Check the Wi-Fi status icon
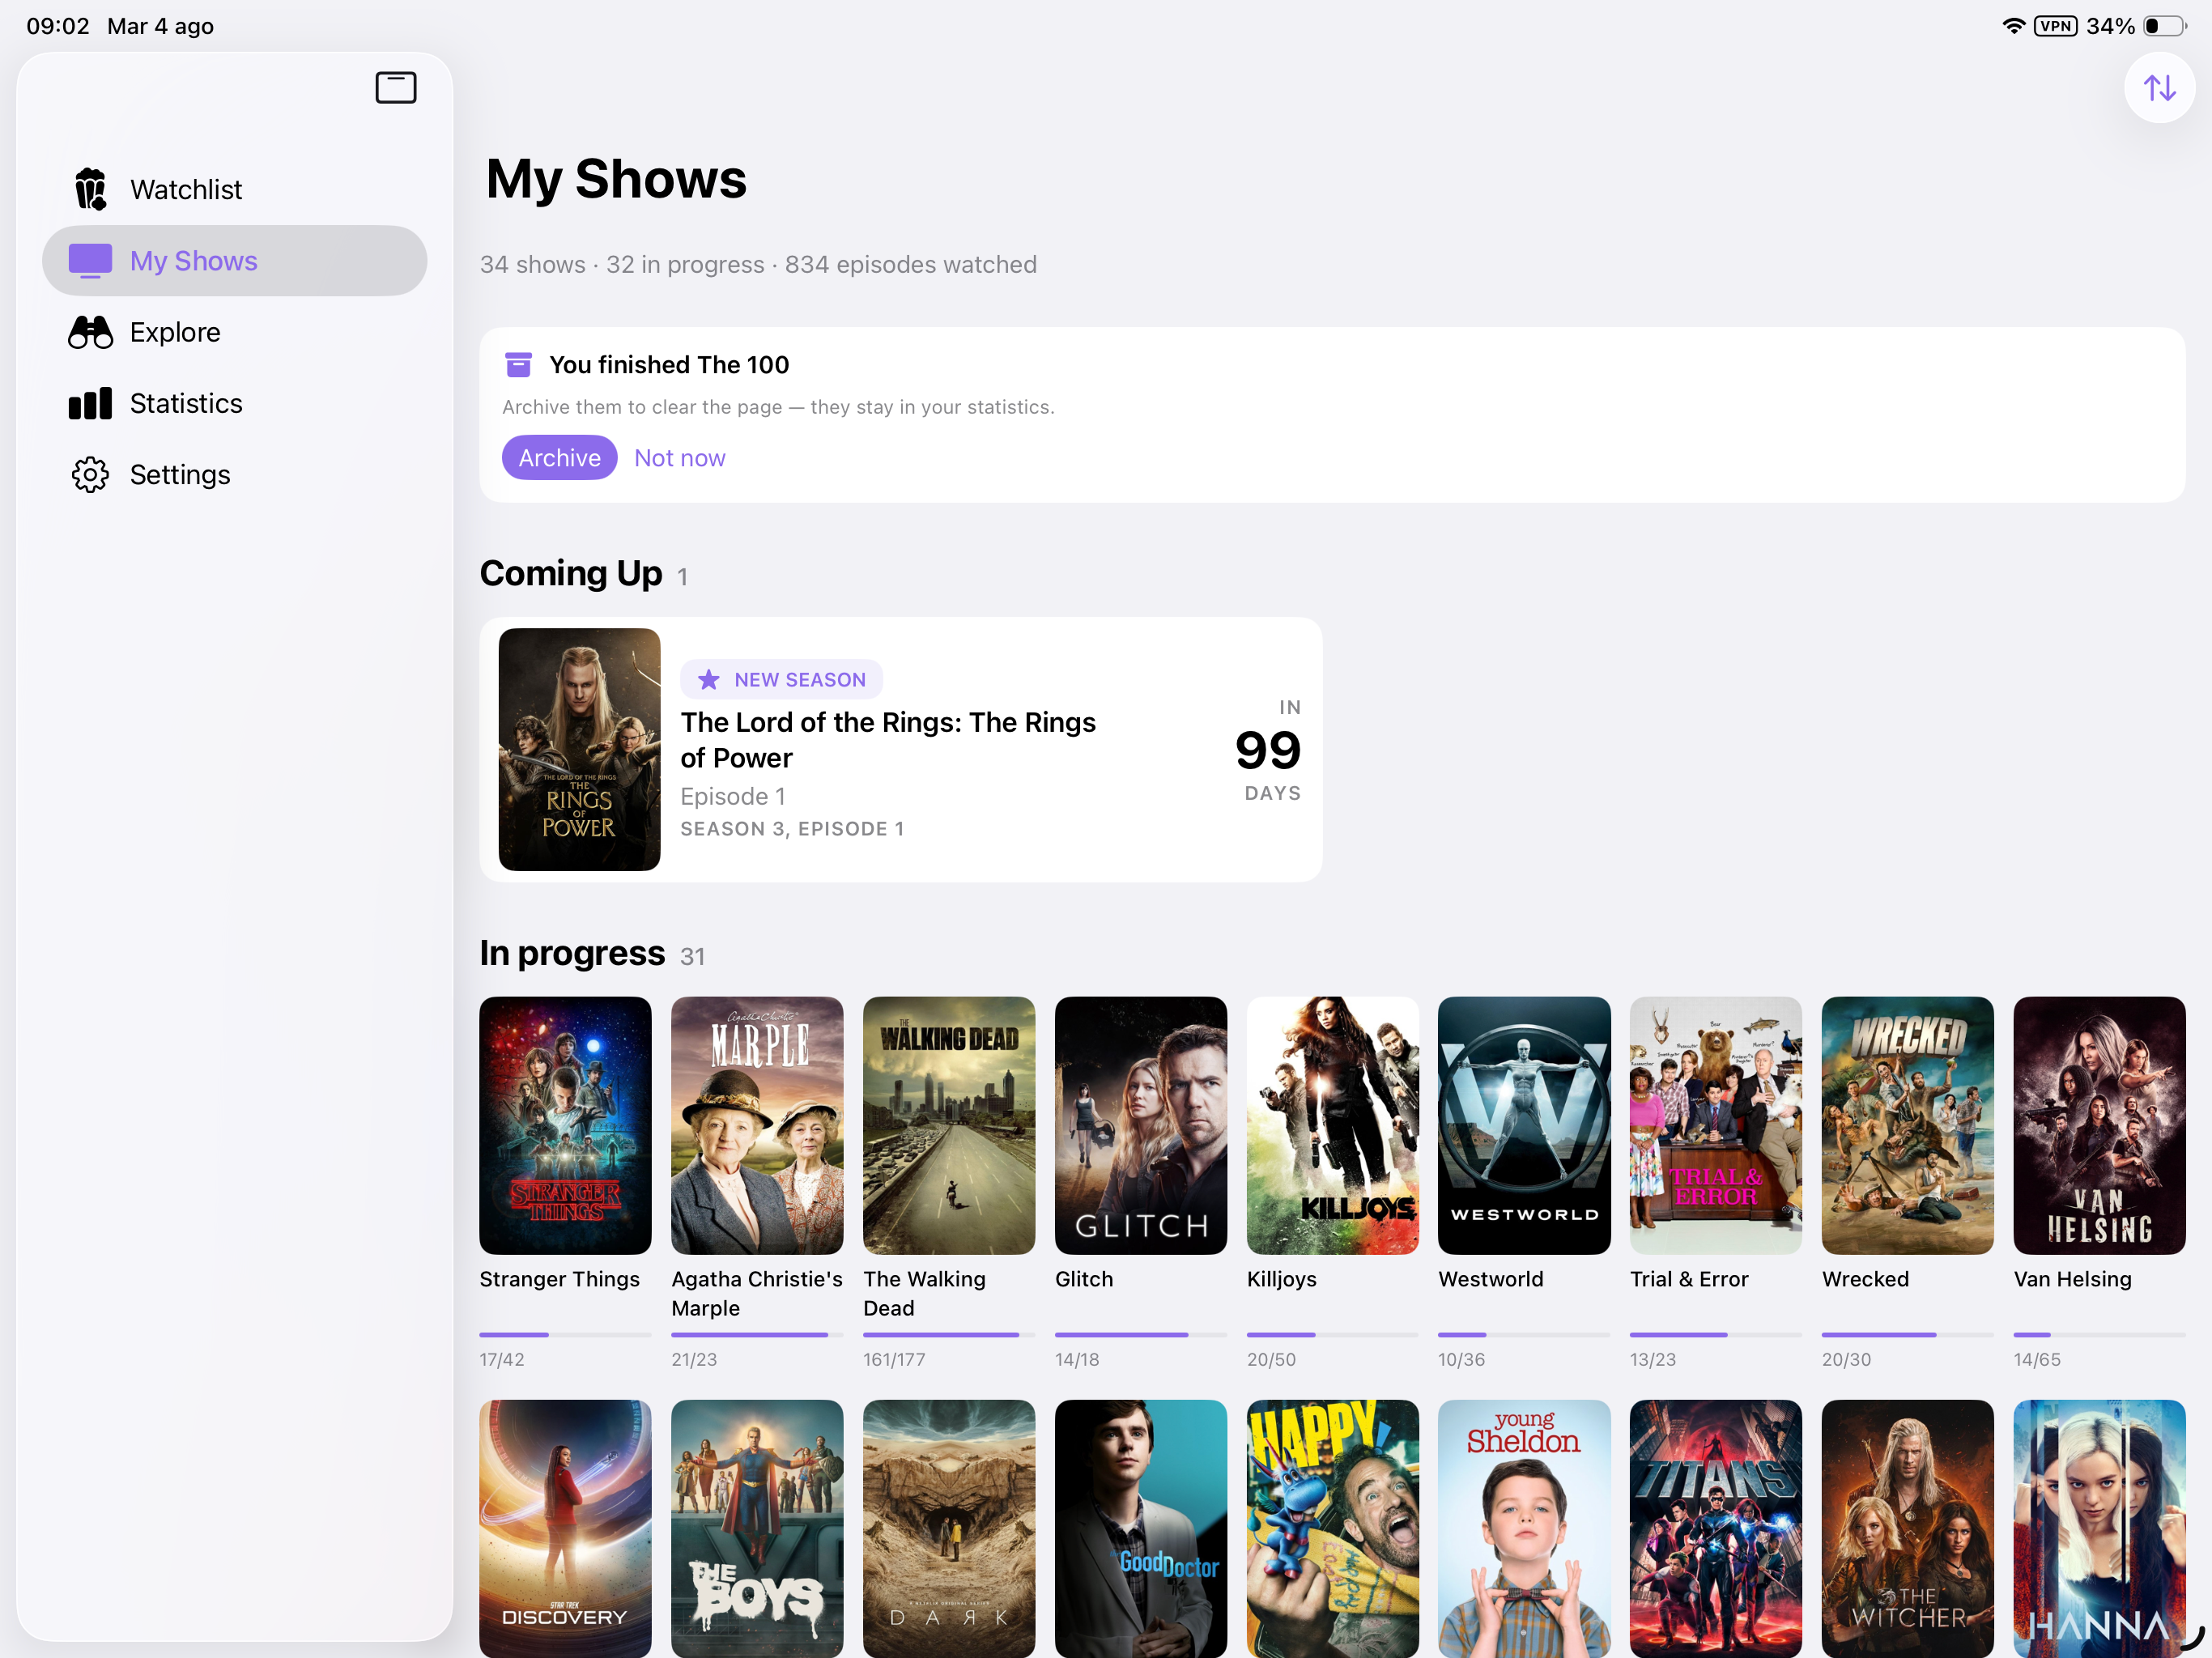The height and width of the screenshot is (1658, 2212). click(2013, 26)
